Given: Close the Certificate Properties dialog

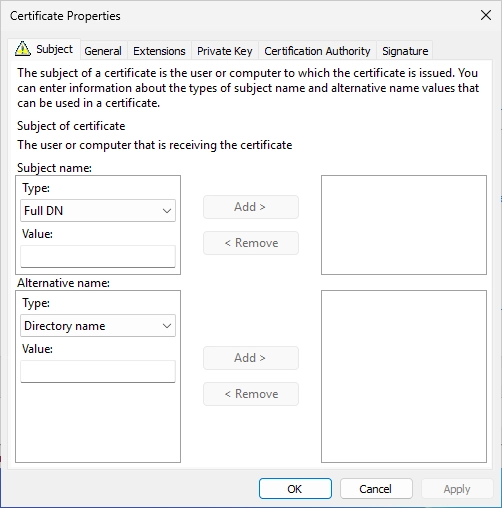Looking at the screenshot, I should (x=486, y=15).
